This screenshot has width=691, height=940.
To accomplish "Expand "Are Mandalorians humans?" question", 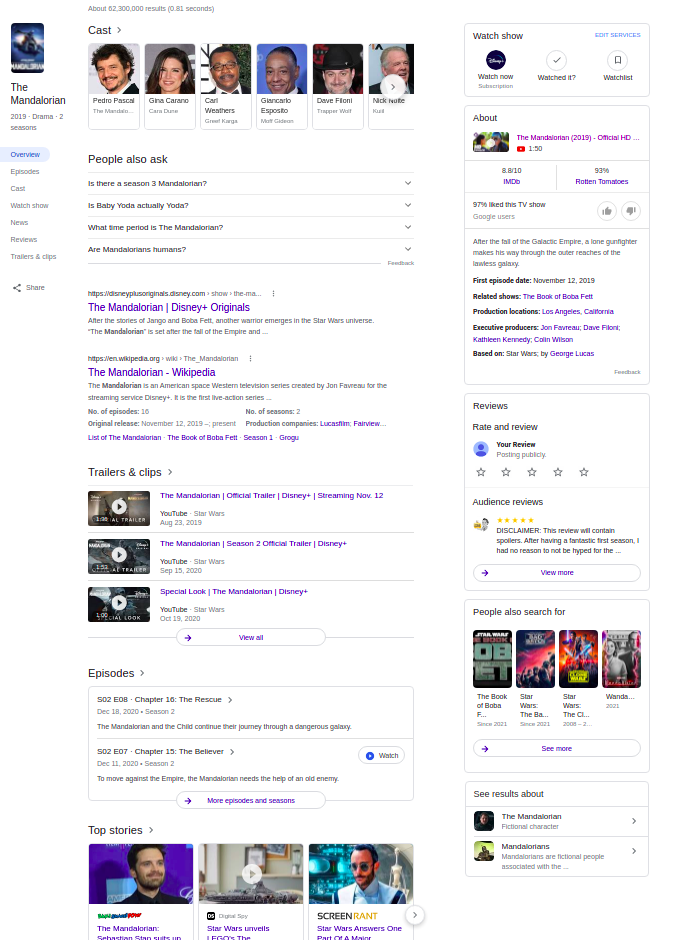I will click(x=251, y=249).
